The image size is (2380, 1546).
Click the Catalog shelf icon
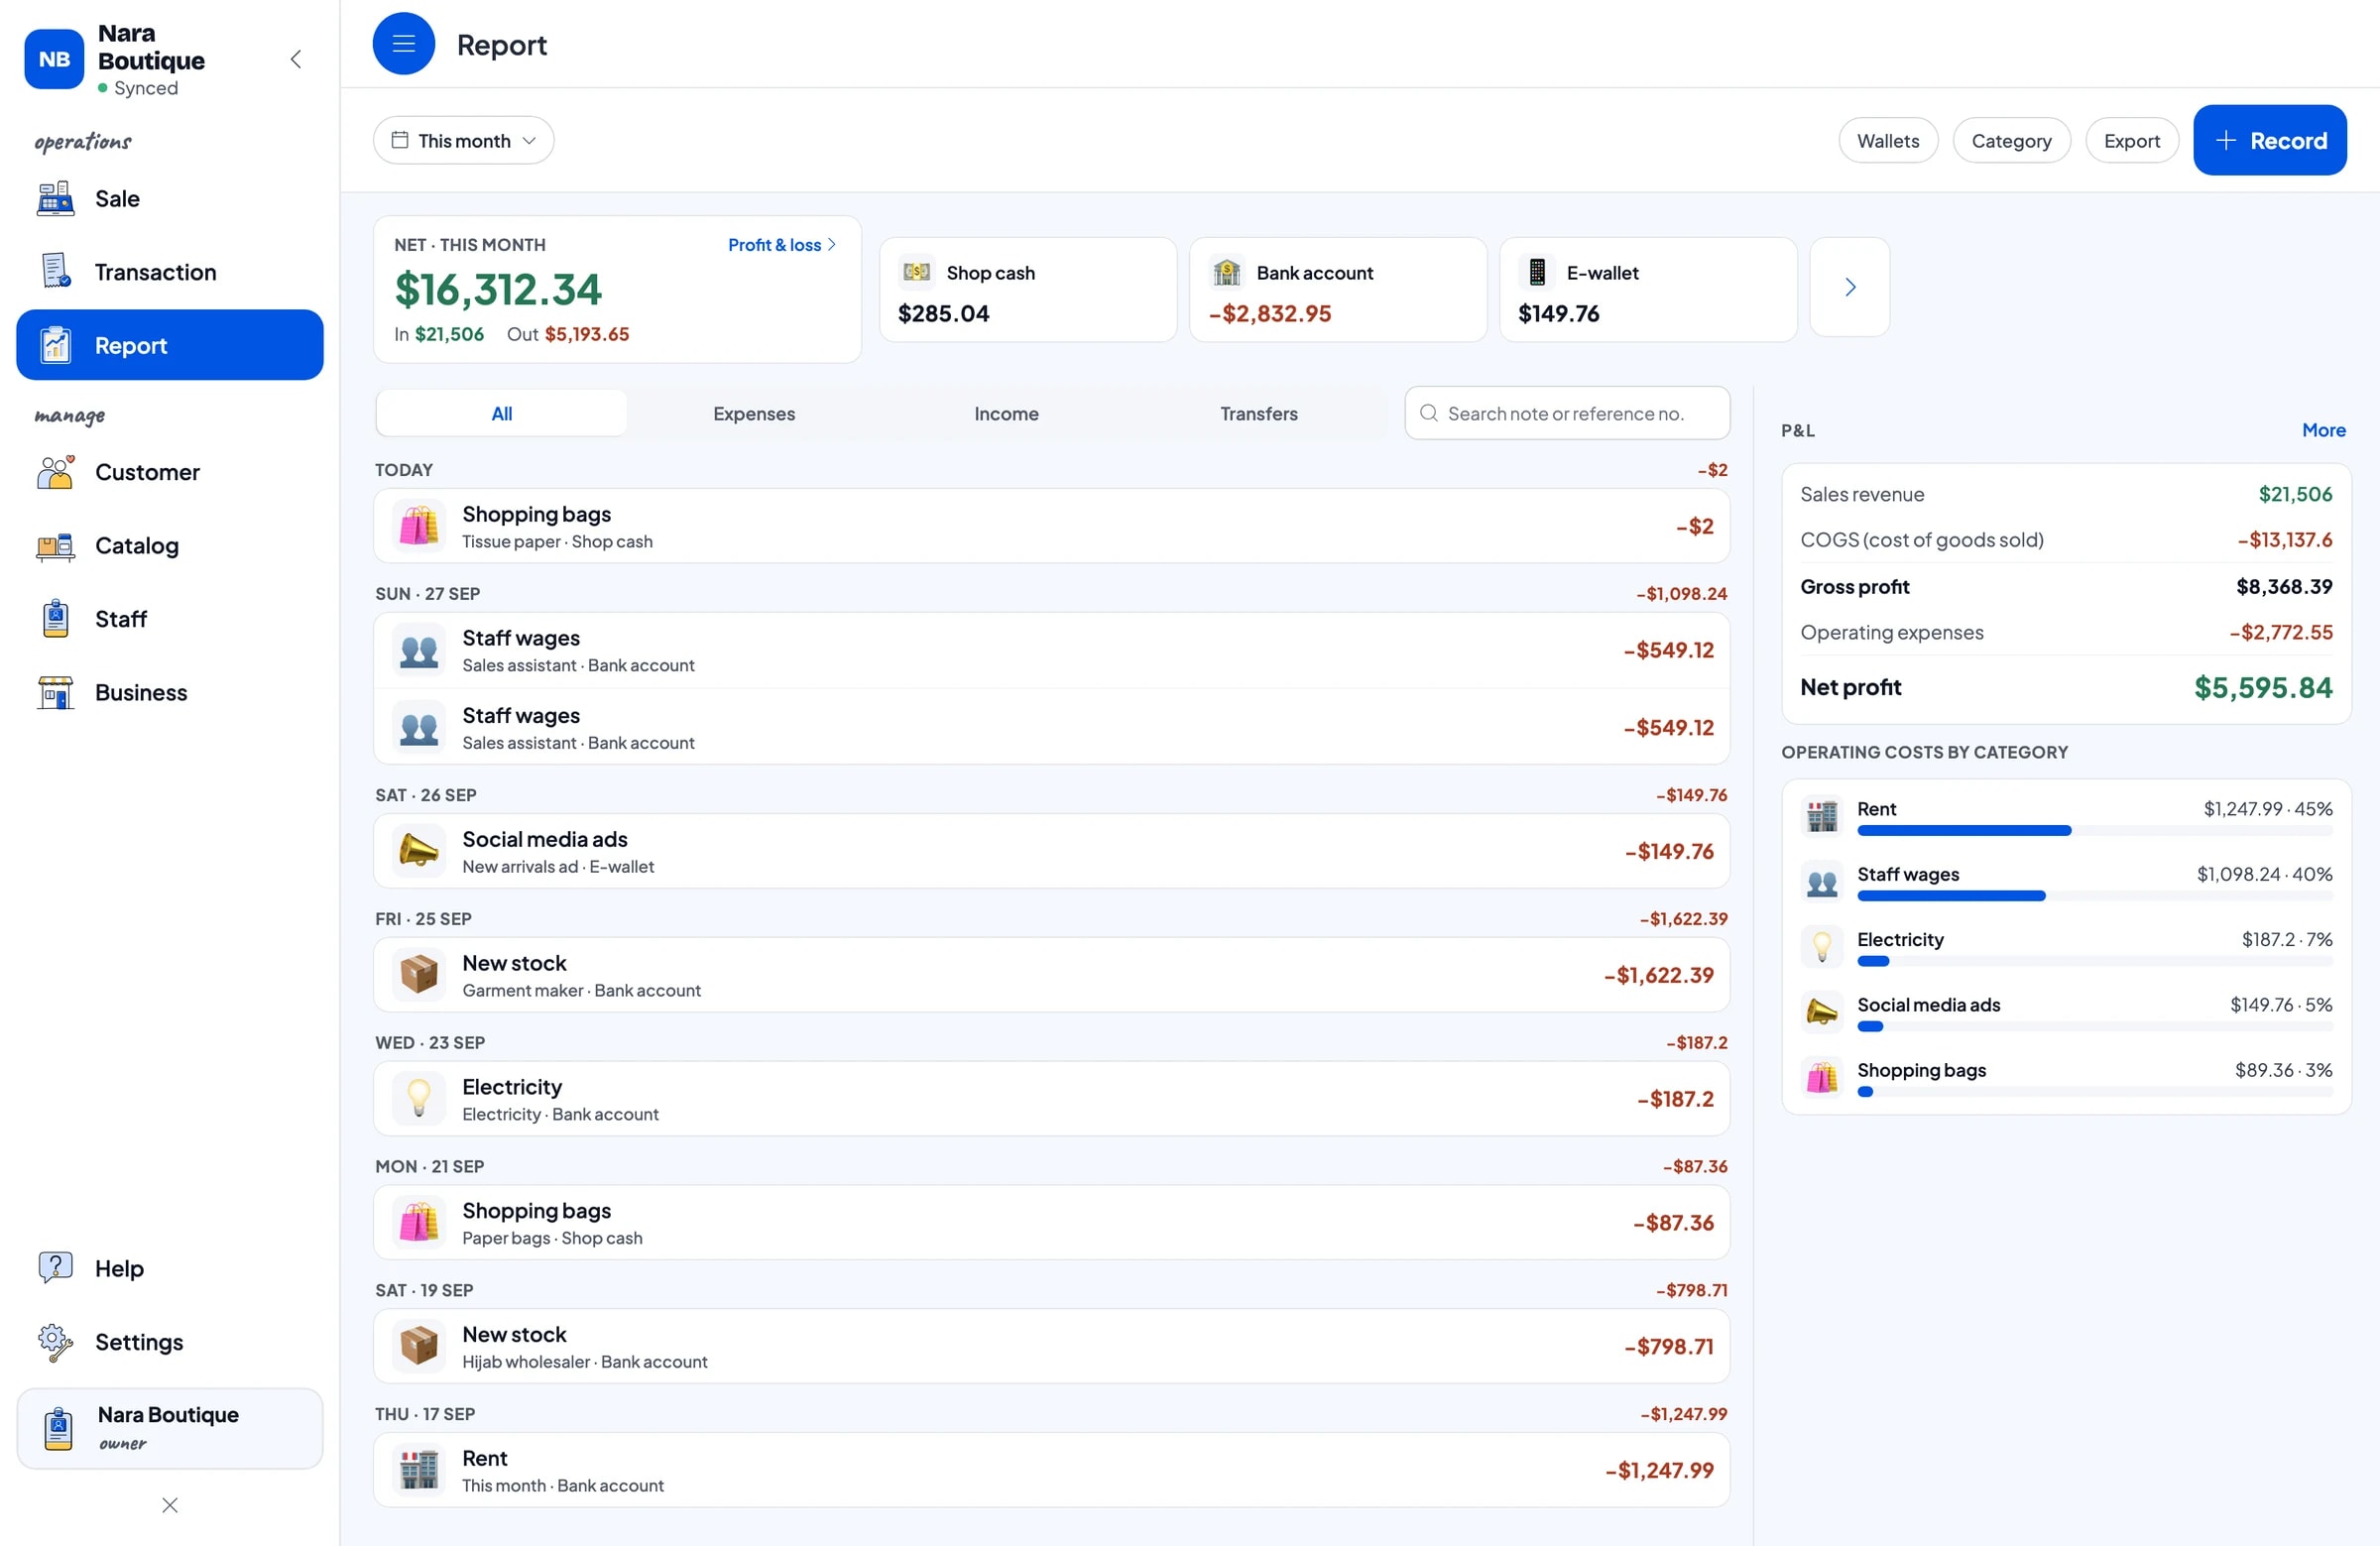coord(55,546)
